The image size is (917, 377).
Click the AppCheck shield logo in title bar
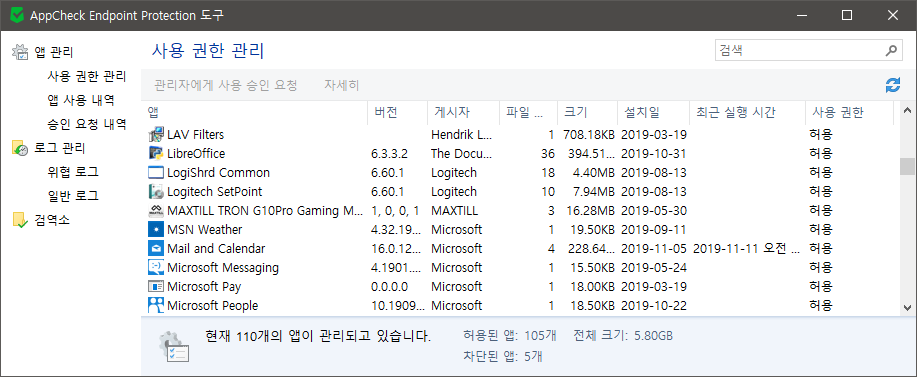click(17, 16)
